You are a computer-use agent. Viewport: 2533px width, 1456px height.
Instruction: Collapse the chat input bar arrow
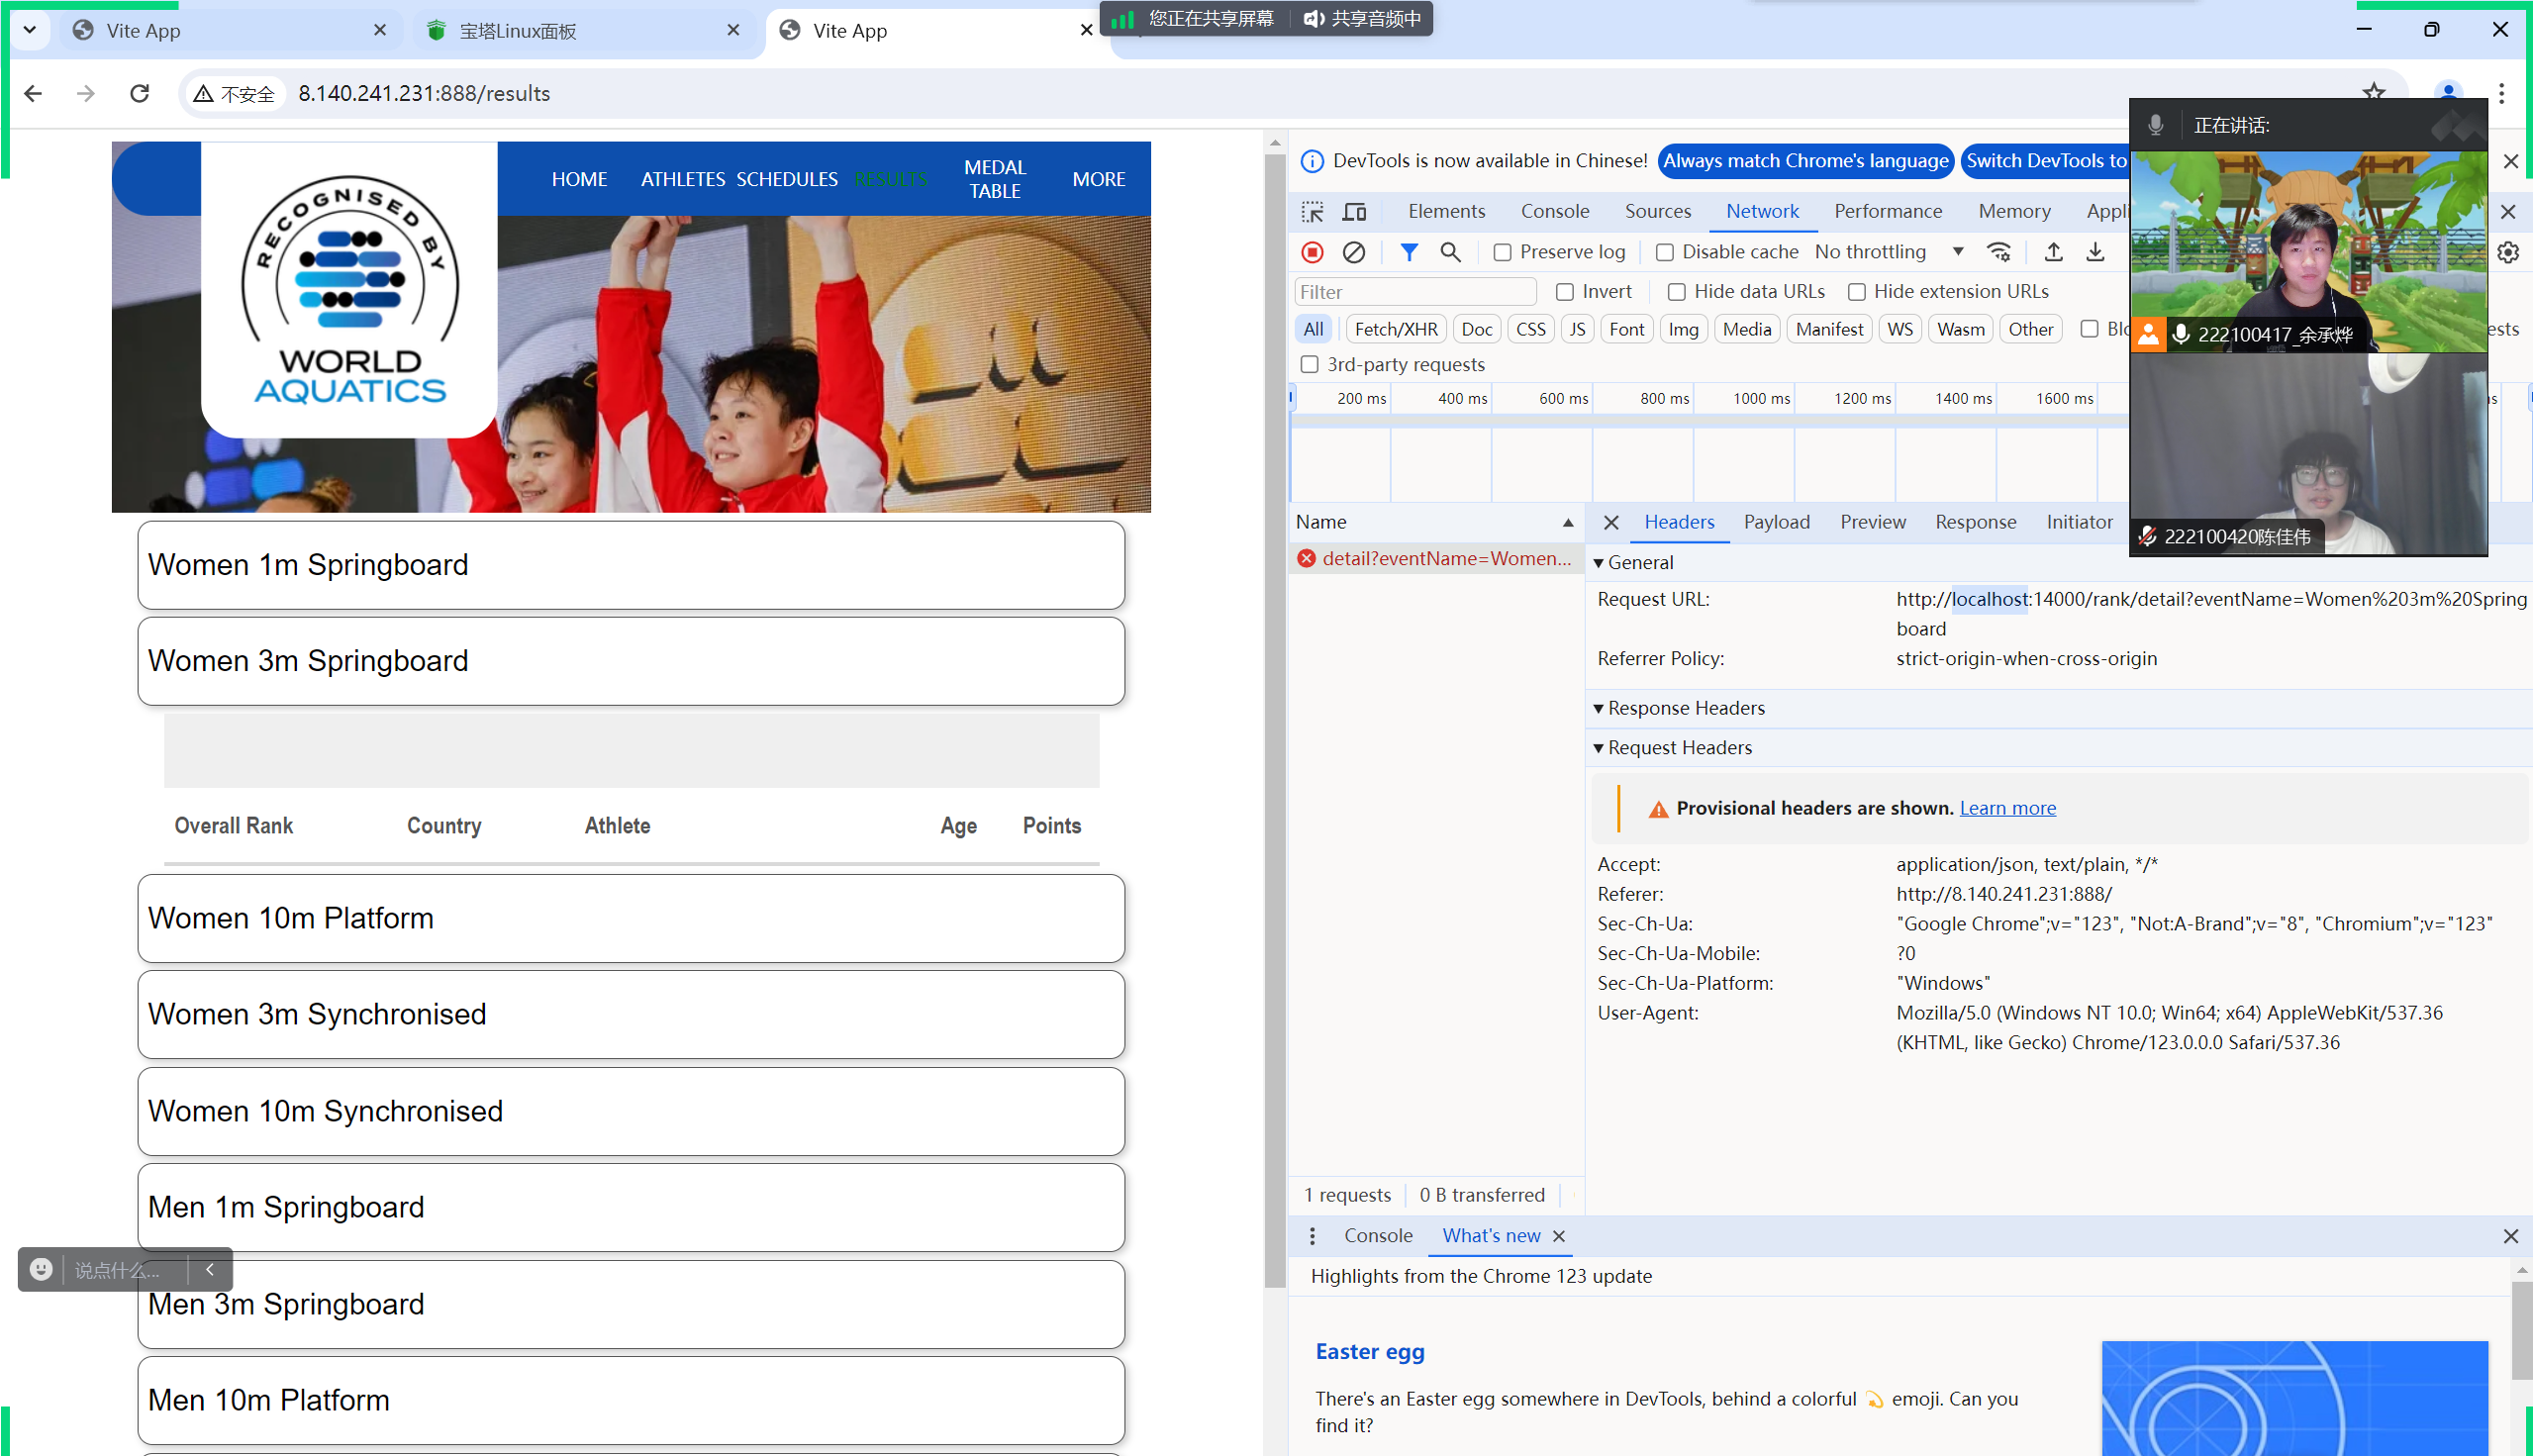tap(210, 1269)
